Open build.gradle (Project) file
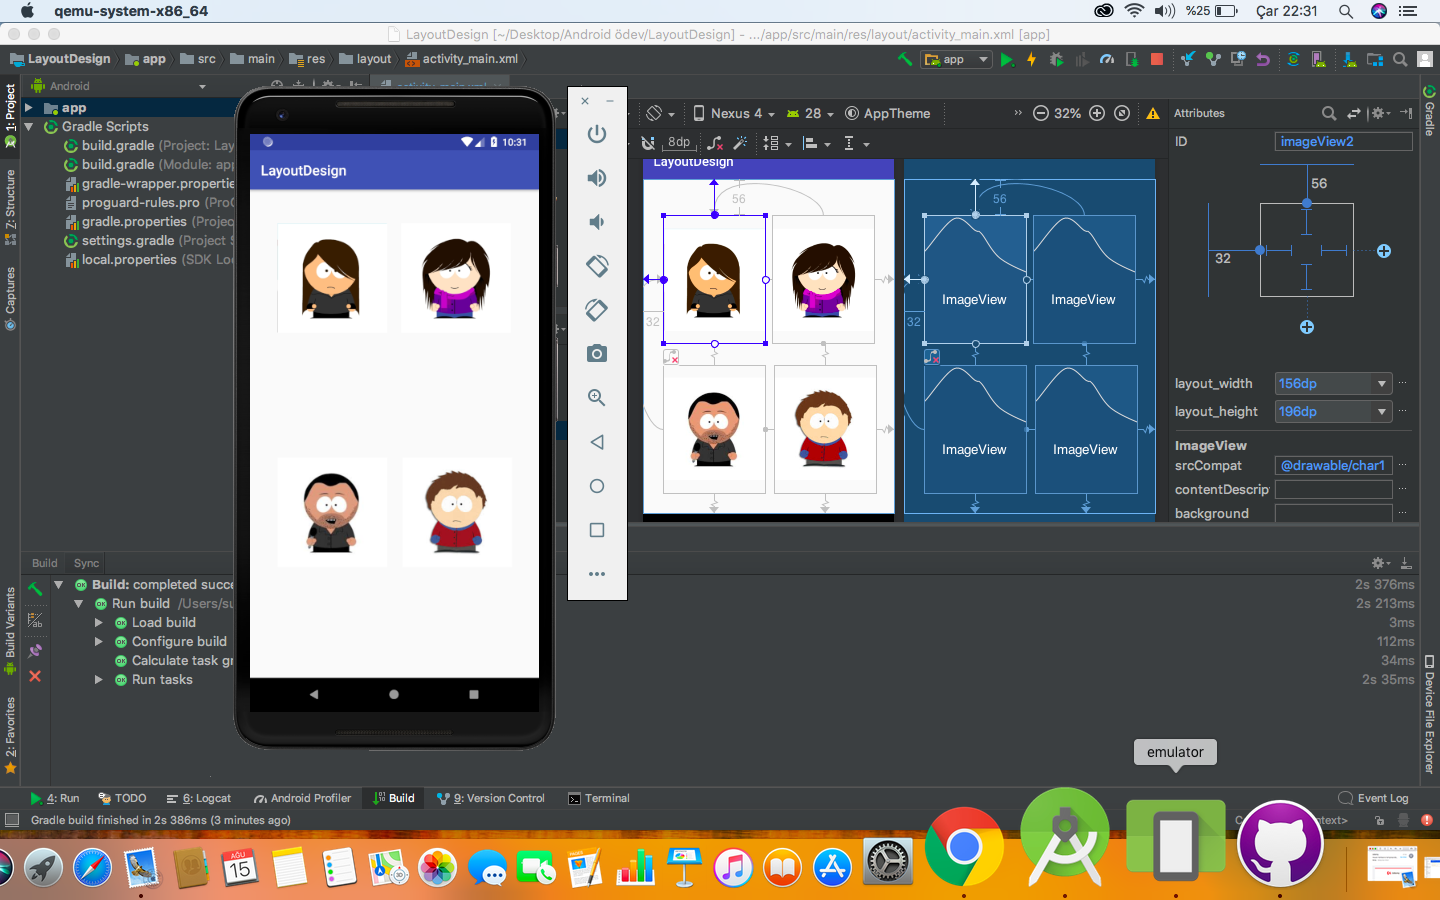Viewport: 1440px width, 900px height. pos(150,146)
